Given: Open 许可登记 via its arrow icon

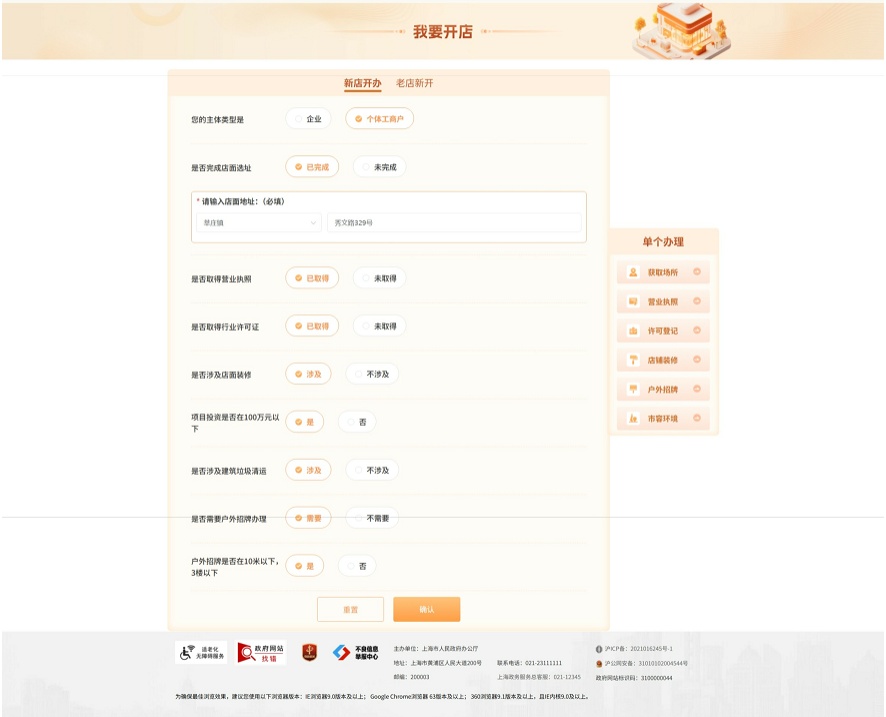Looking at the screenshot, I should (697, 330).
